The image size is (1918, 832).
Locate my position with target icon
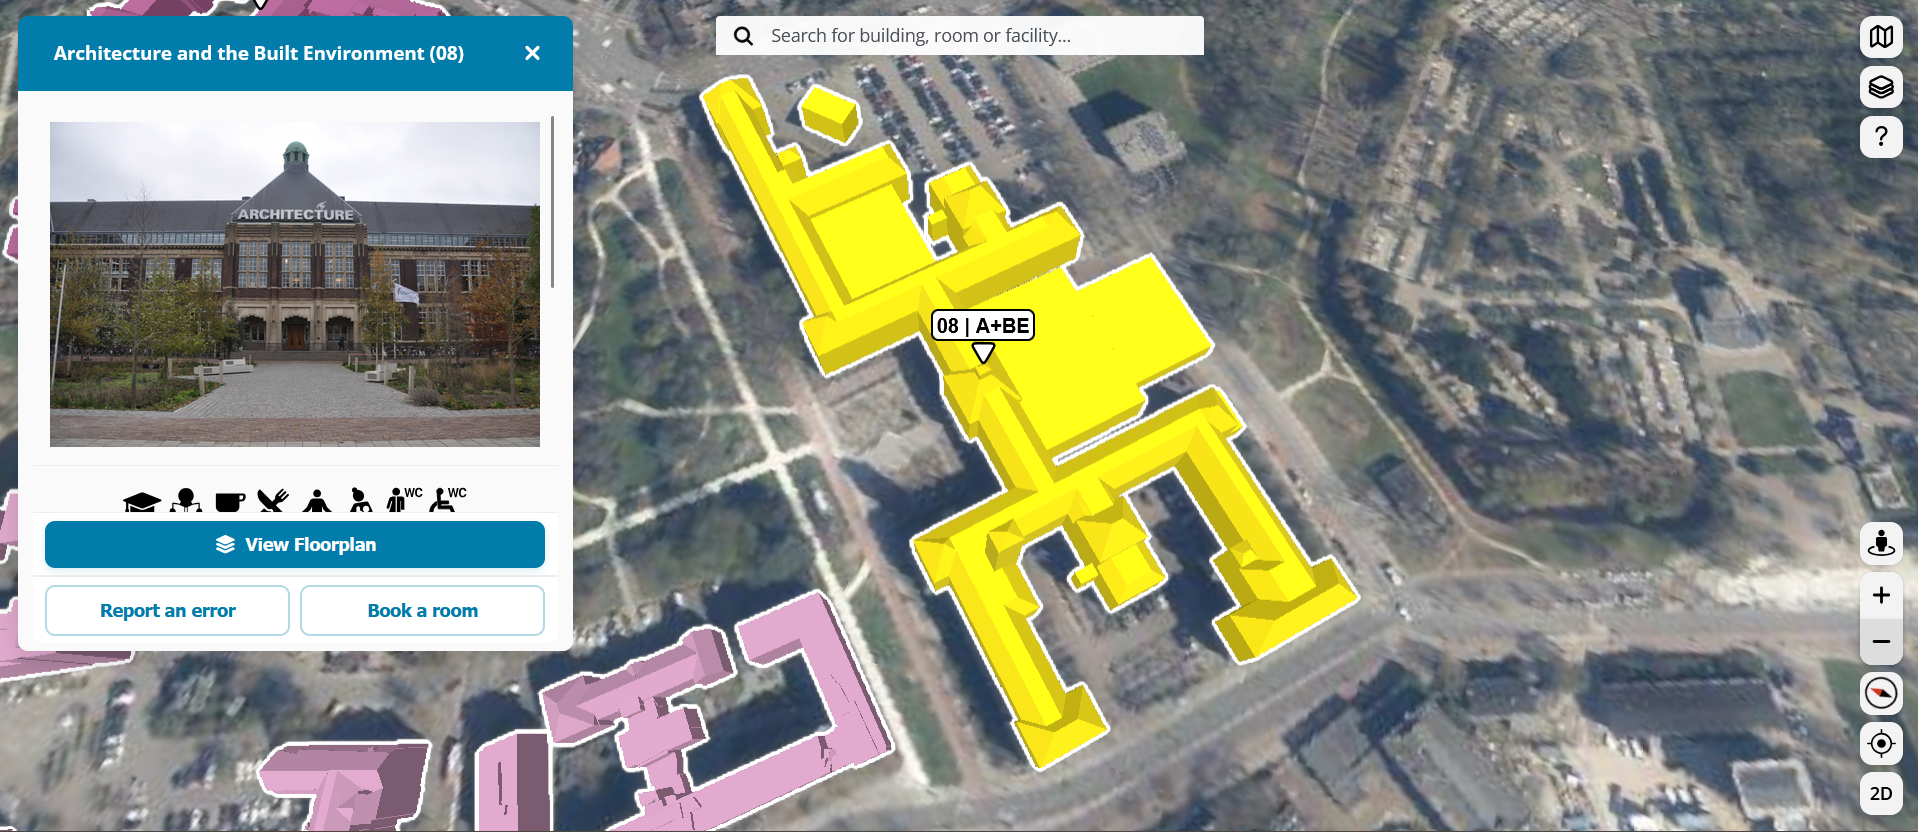click(x=1881, y=743)
